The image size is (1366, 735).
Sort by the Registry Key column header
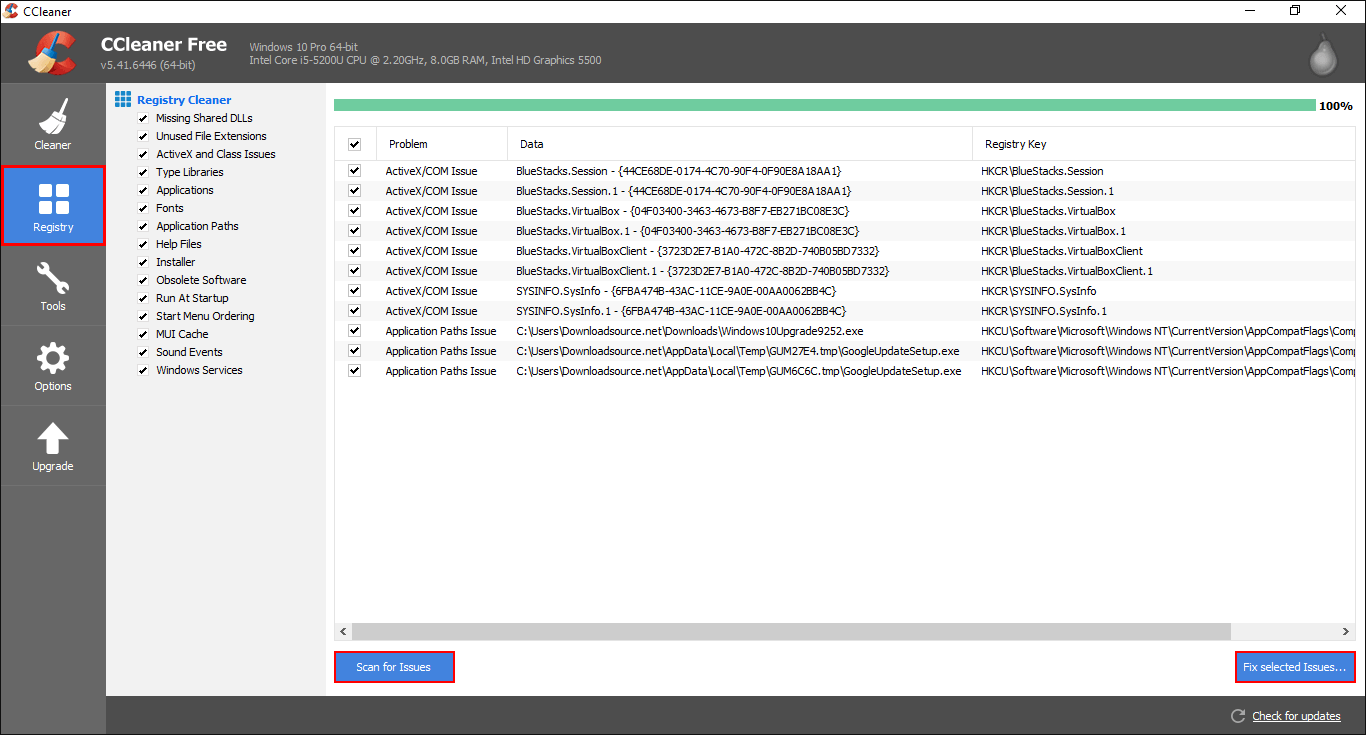(x=1164, y=144)
